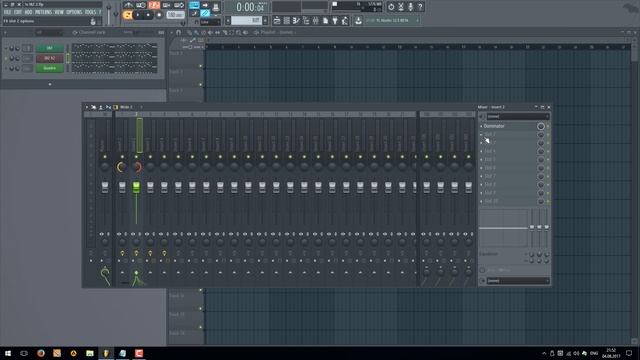Mute Track 15 via its green LED in Playlist
This screenshot has width=640, height=360.
[200, 327]
